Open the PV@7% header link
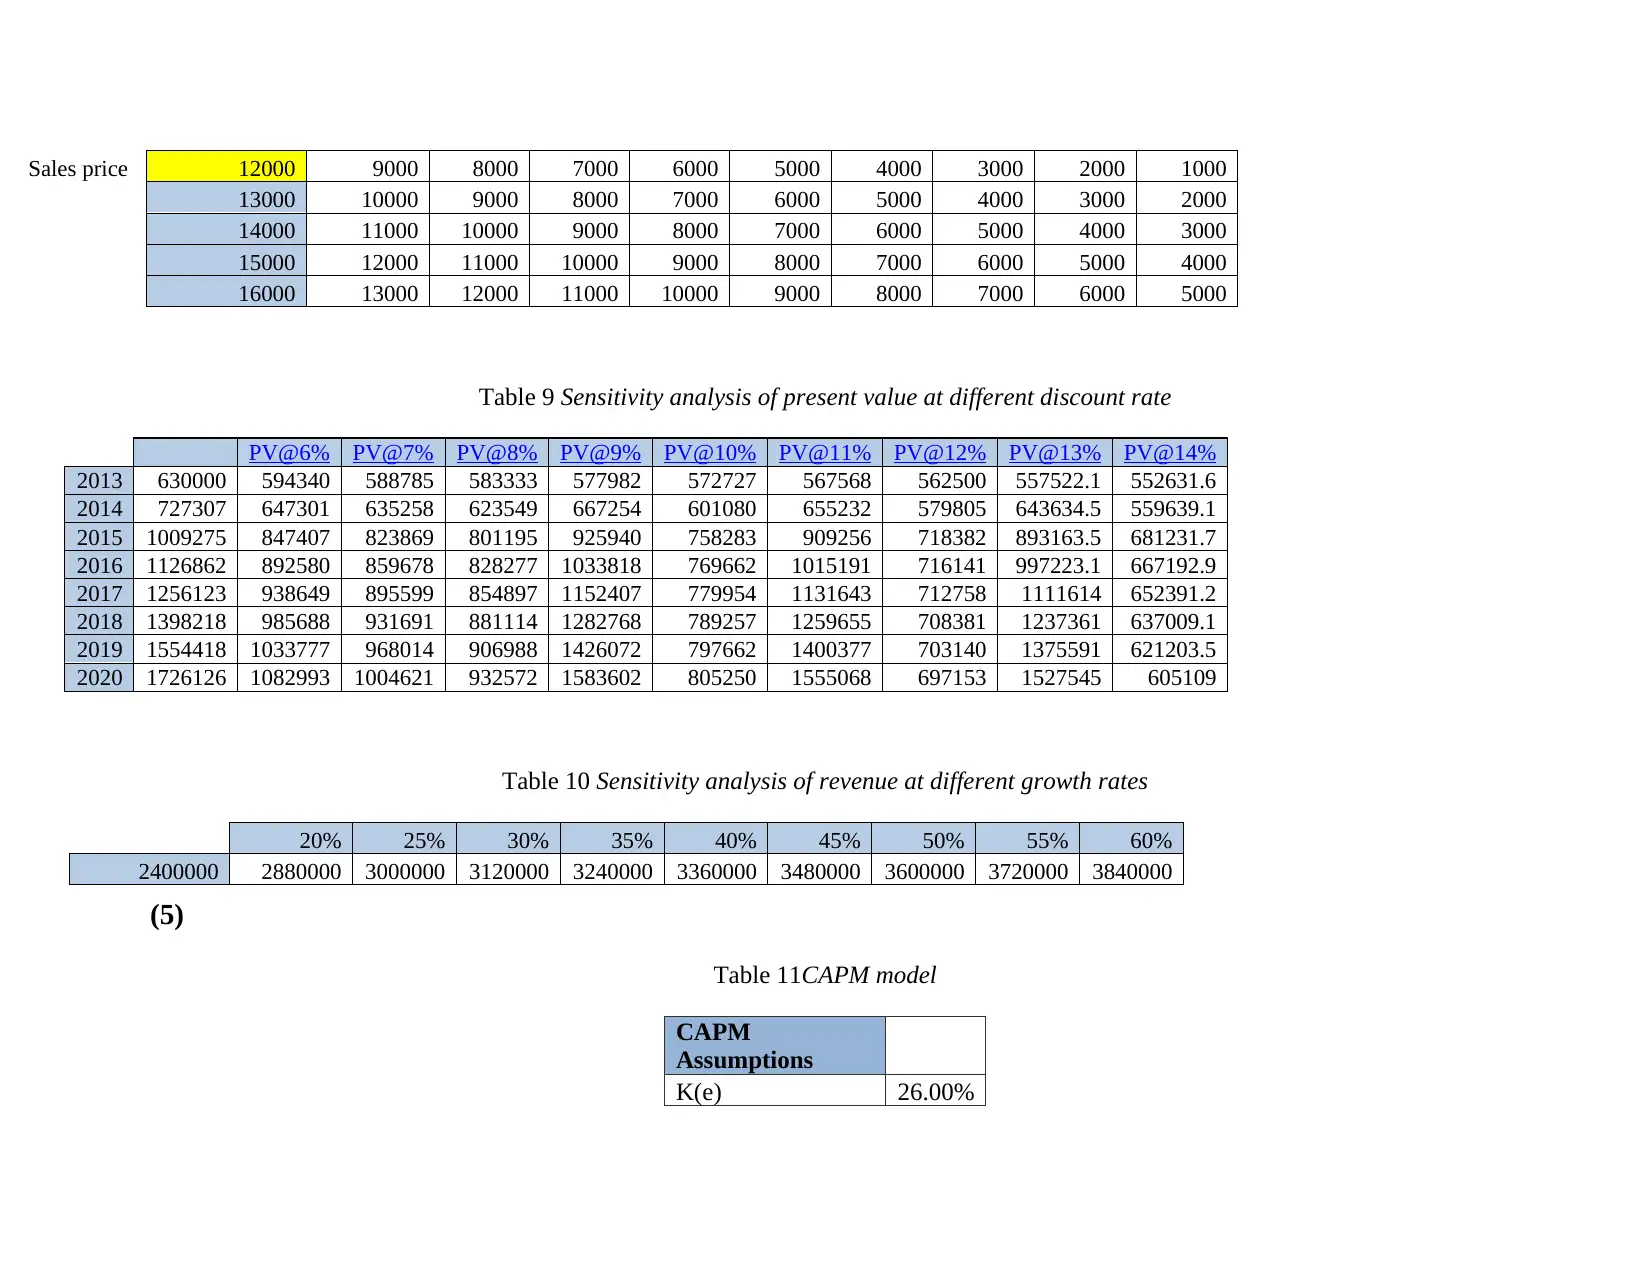The width and height of the screenshot is (1651, 1275). (393, 453)
